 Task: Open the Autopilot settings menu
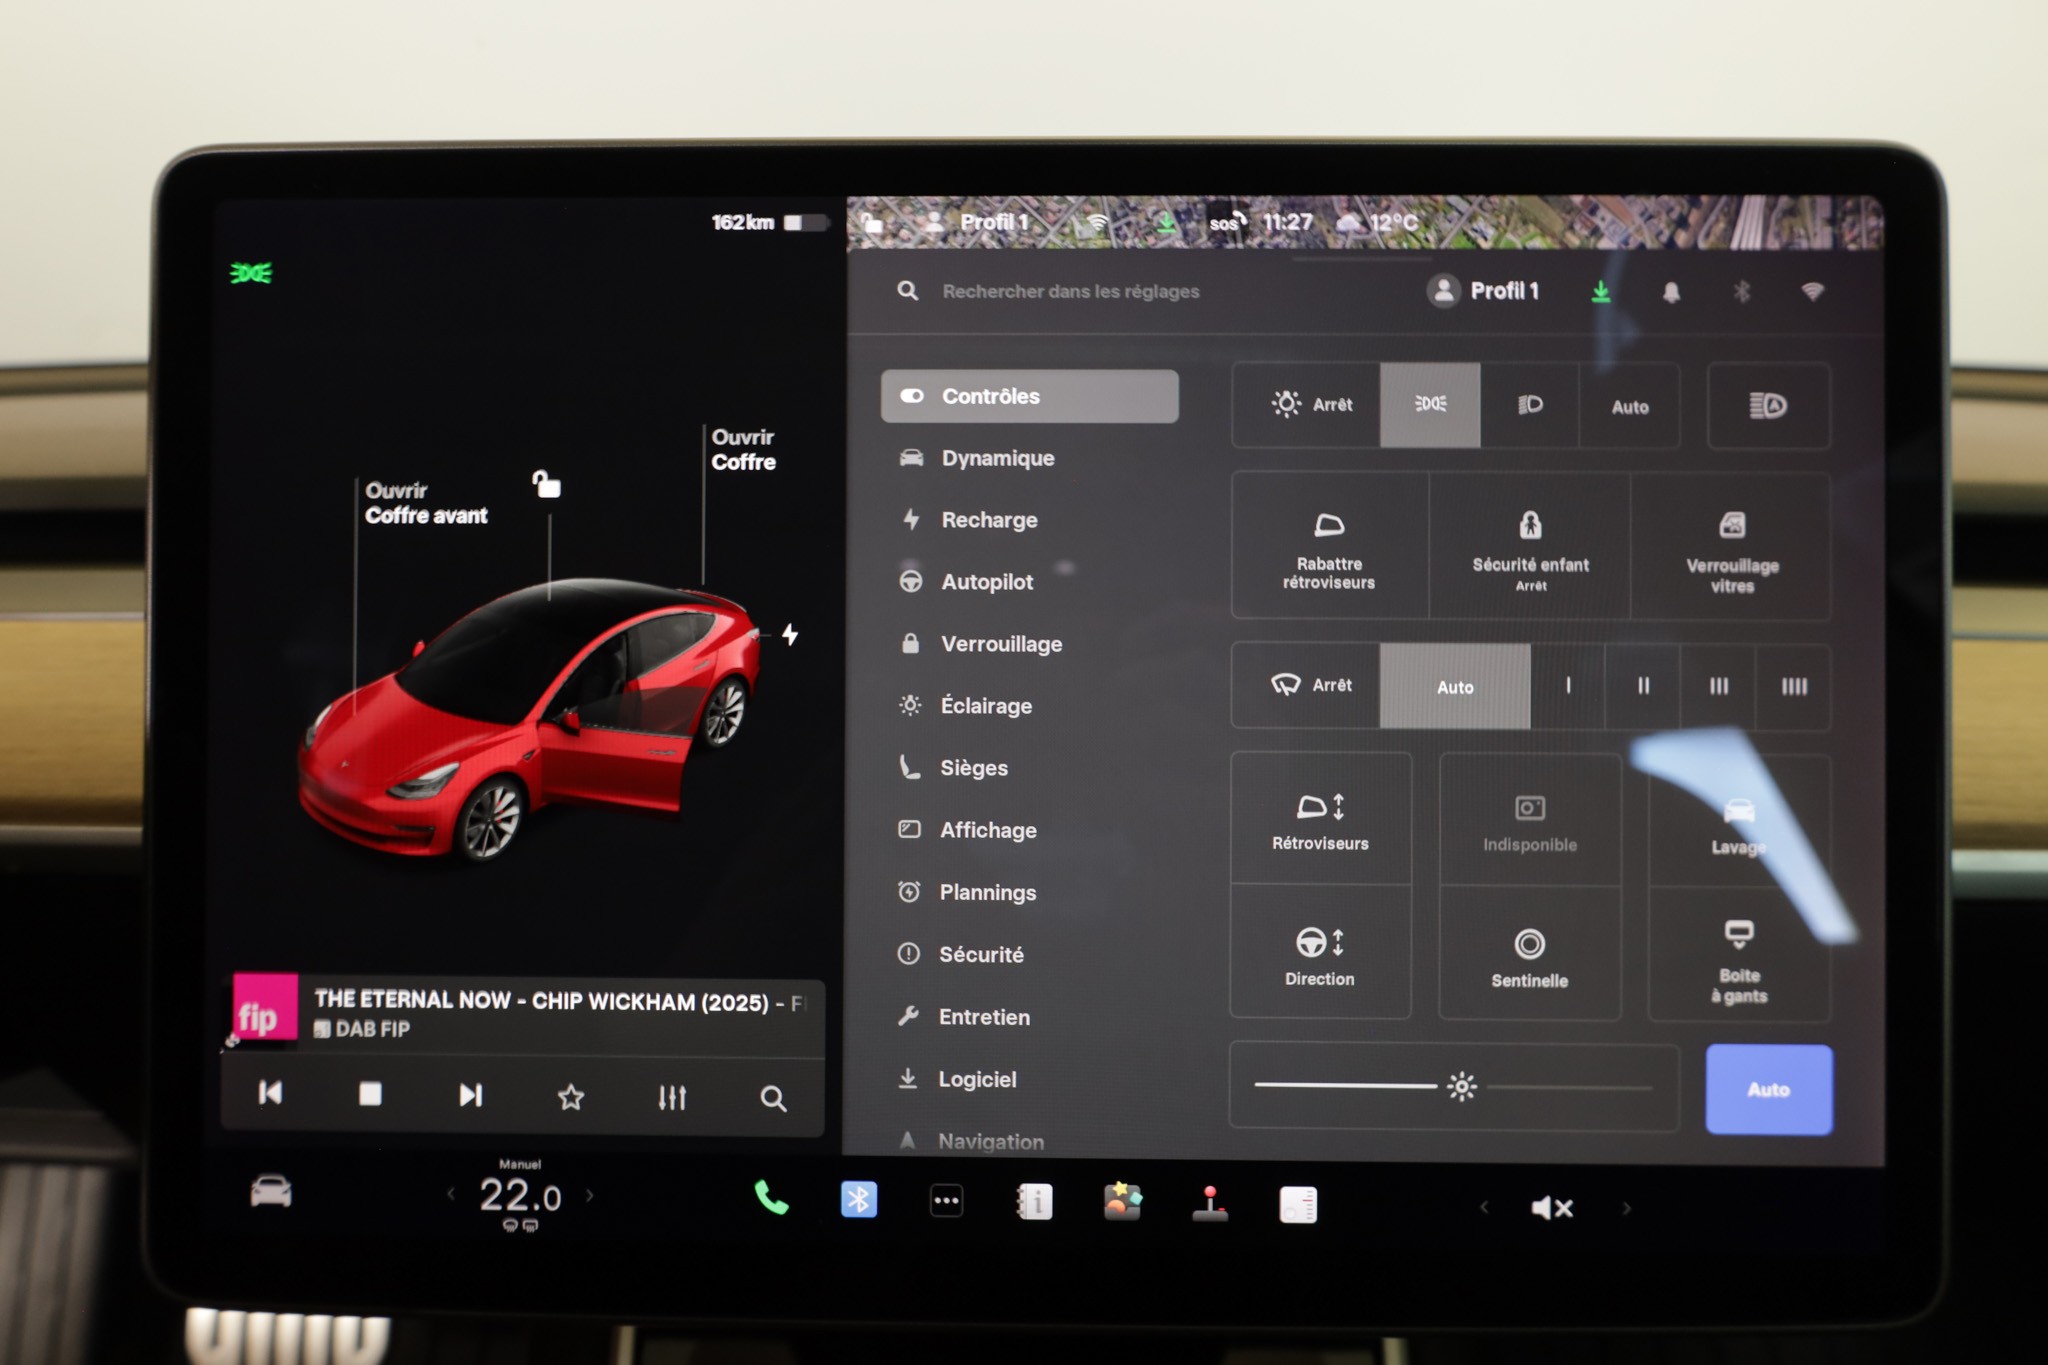[x=986, y=582]
